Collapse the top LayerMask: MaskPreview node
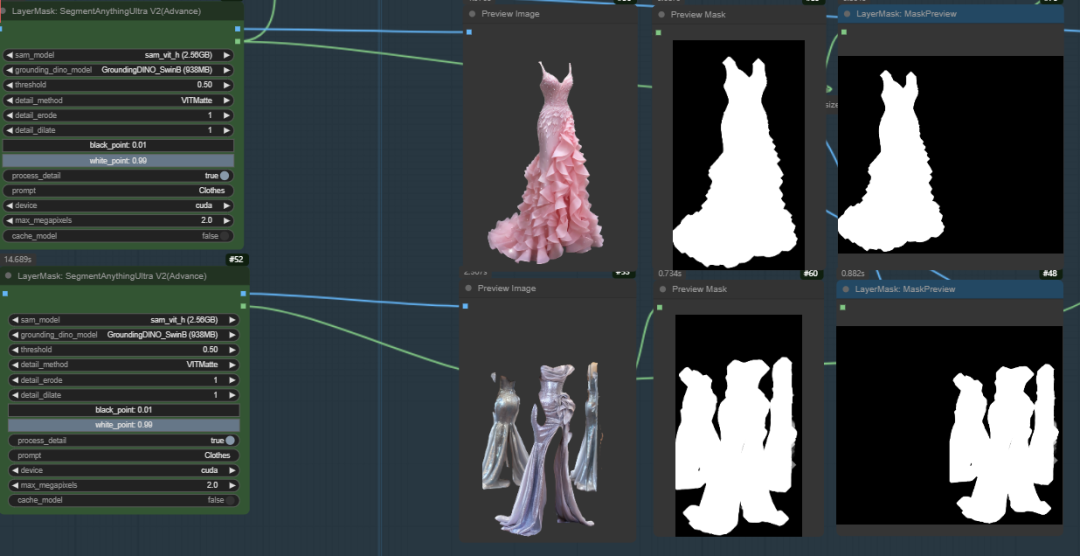The width and height of the screenshot is (1080, 556). pyautogui.click(x=846, y=15)
